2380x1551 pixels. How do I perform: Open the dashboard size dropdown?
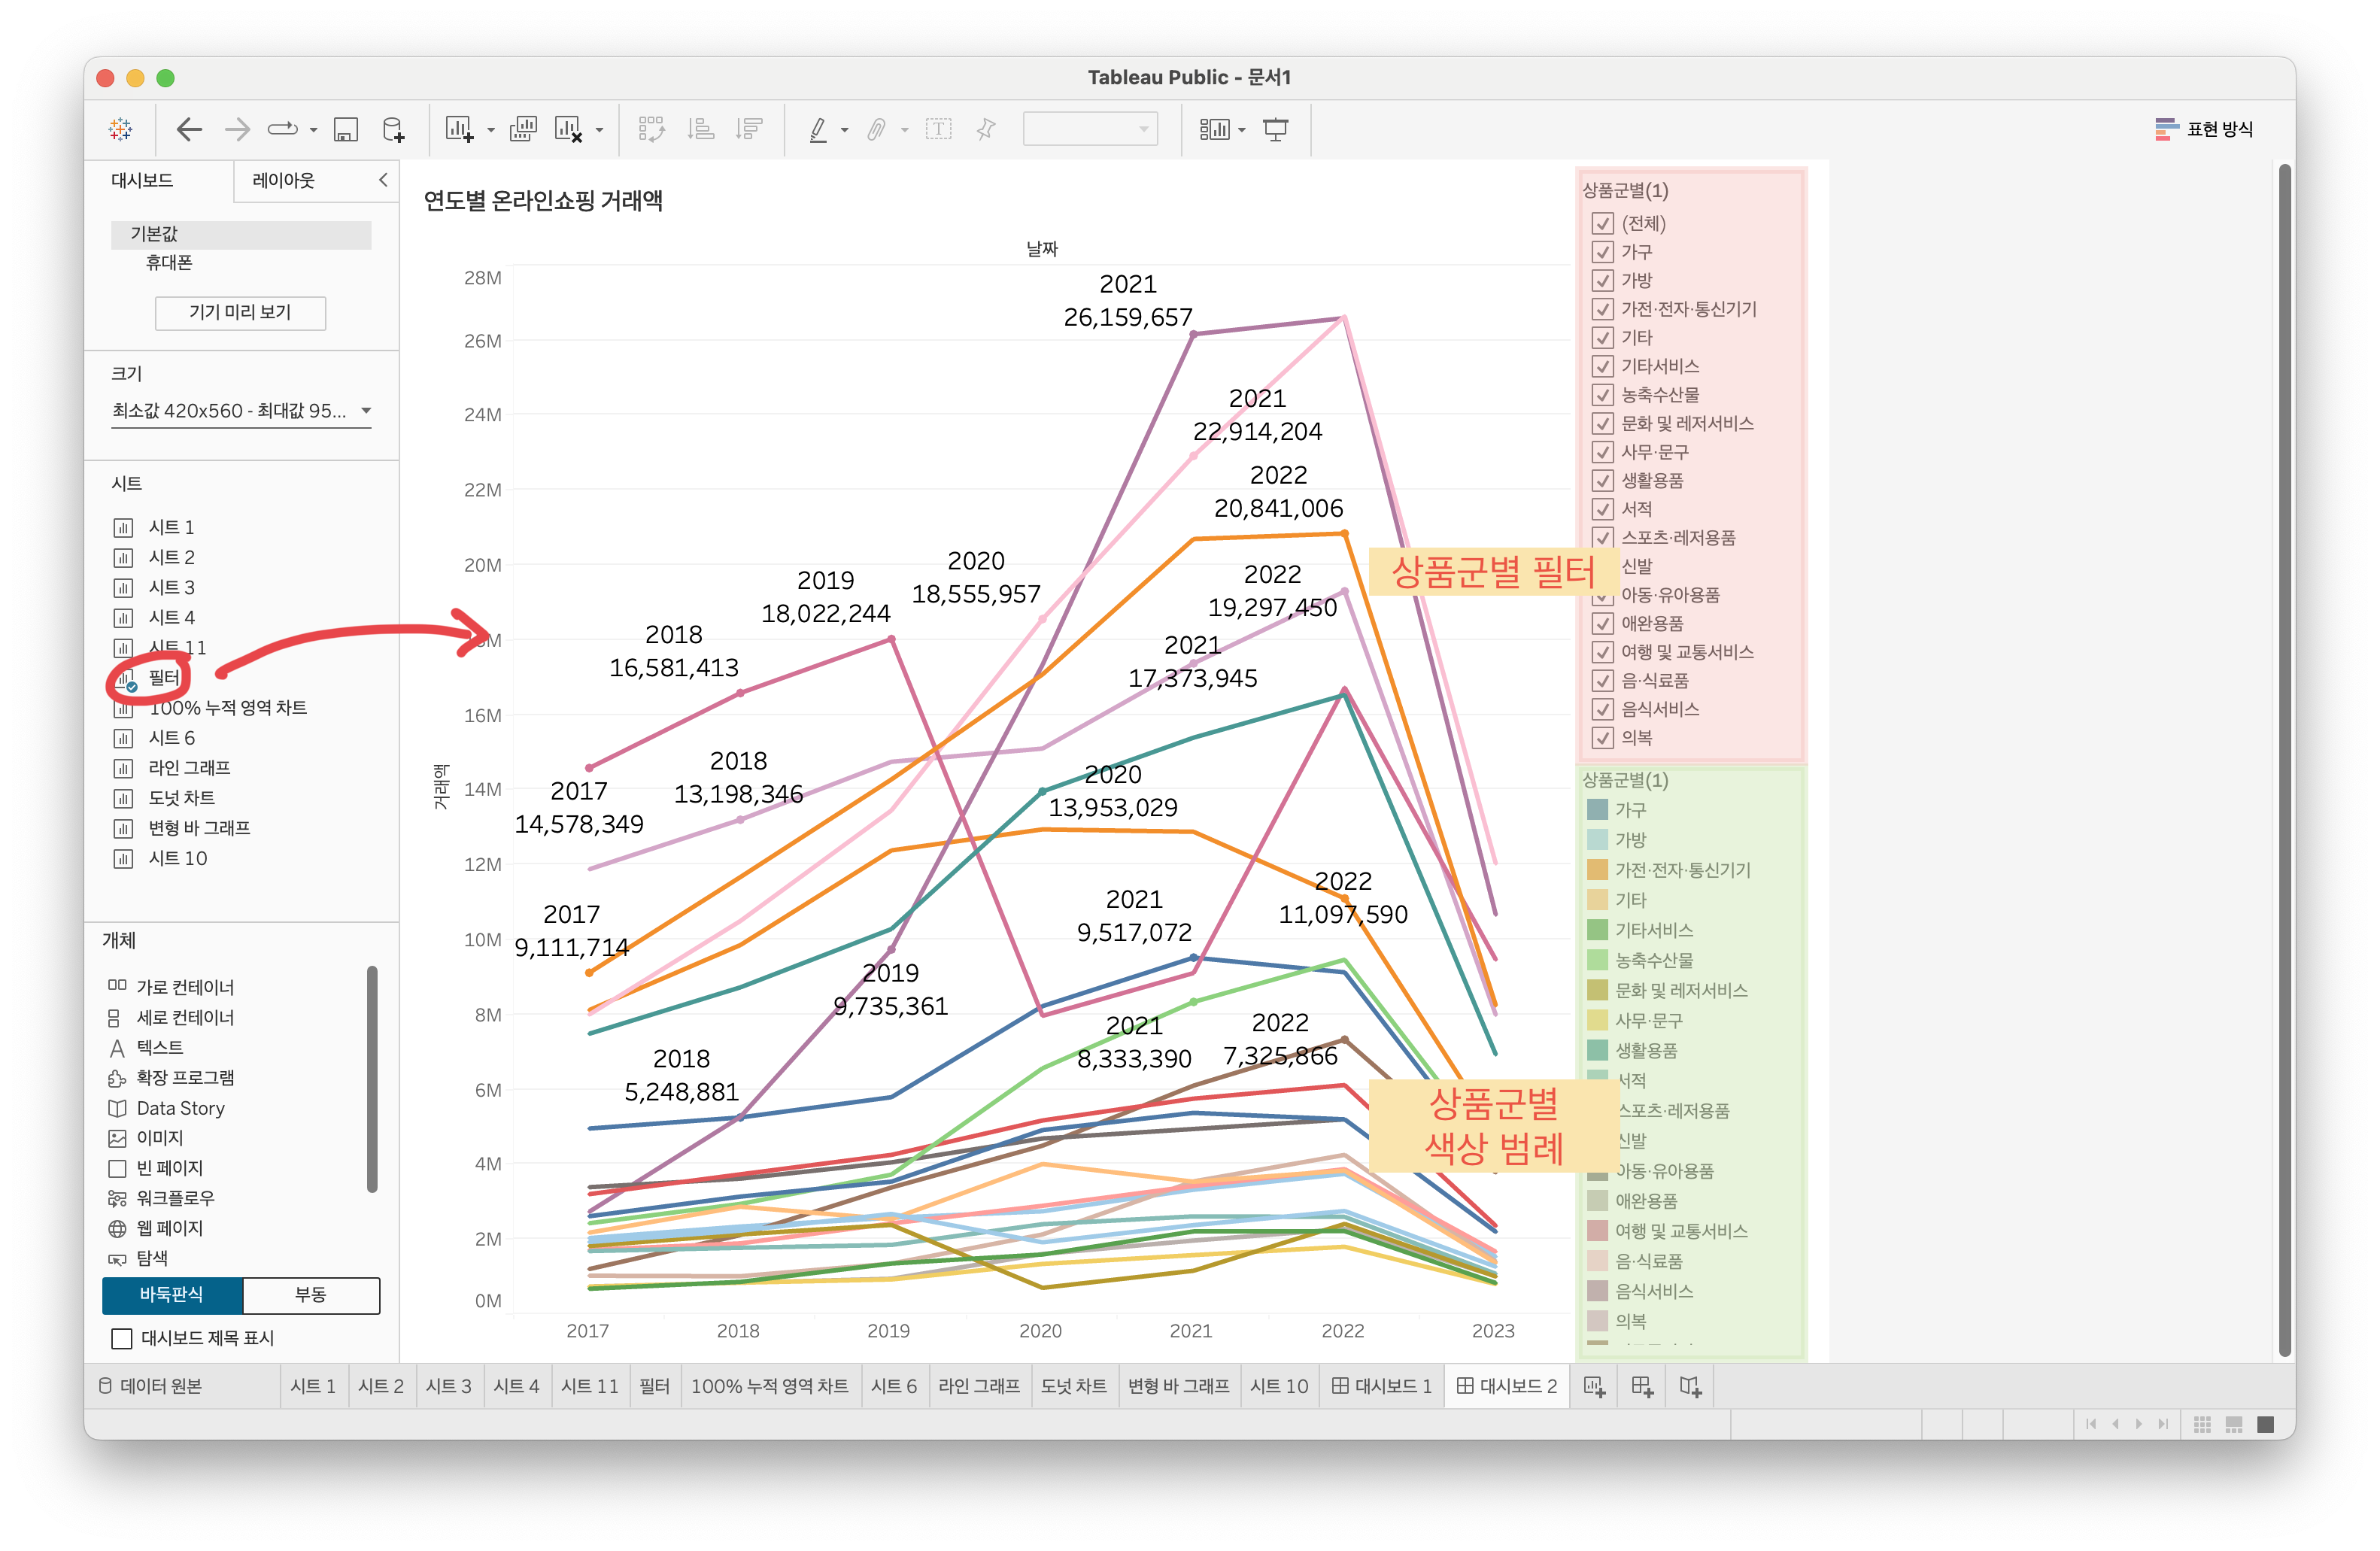(241, 411)
